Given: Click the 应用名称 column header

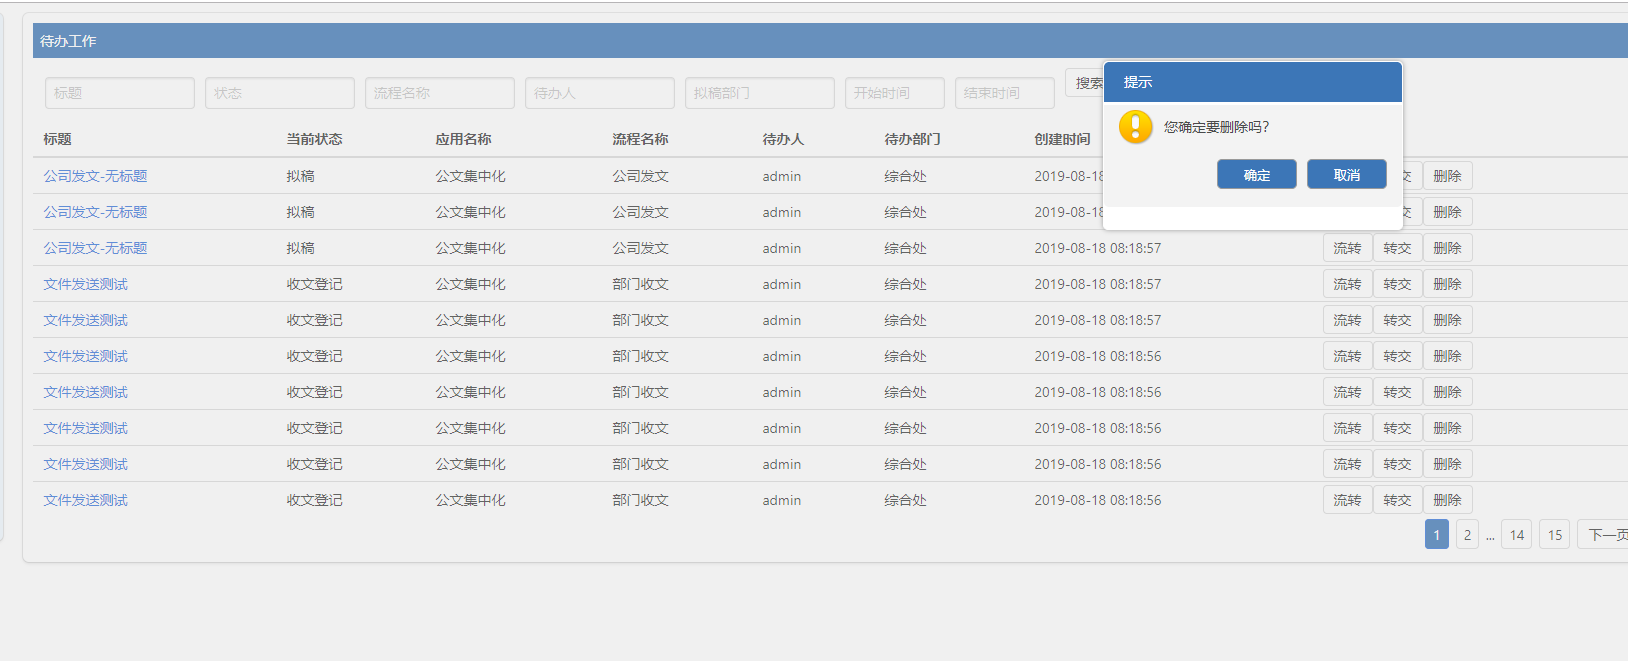Looking at the screenshot, I should [x=463, y=139].
